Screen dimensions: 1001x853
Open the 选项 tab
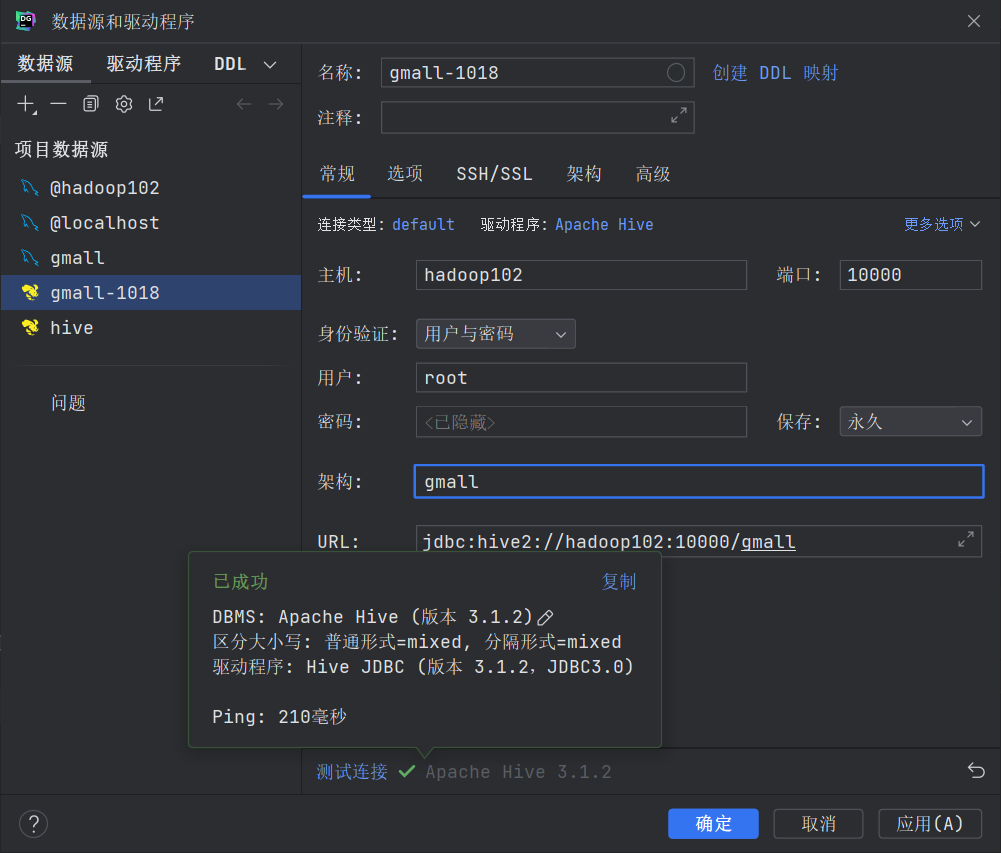tap(405, 174)
